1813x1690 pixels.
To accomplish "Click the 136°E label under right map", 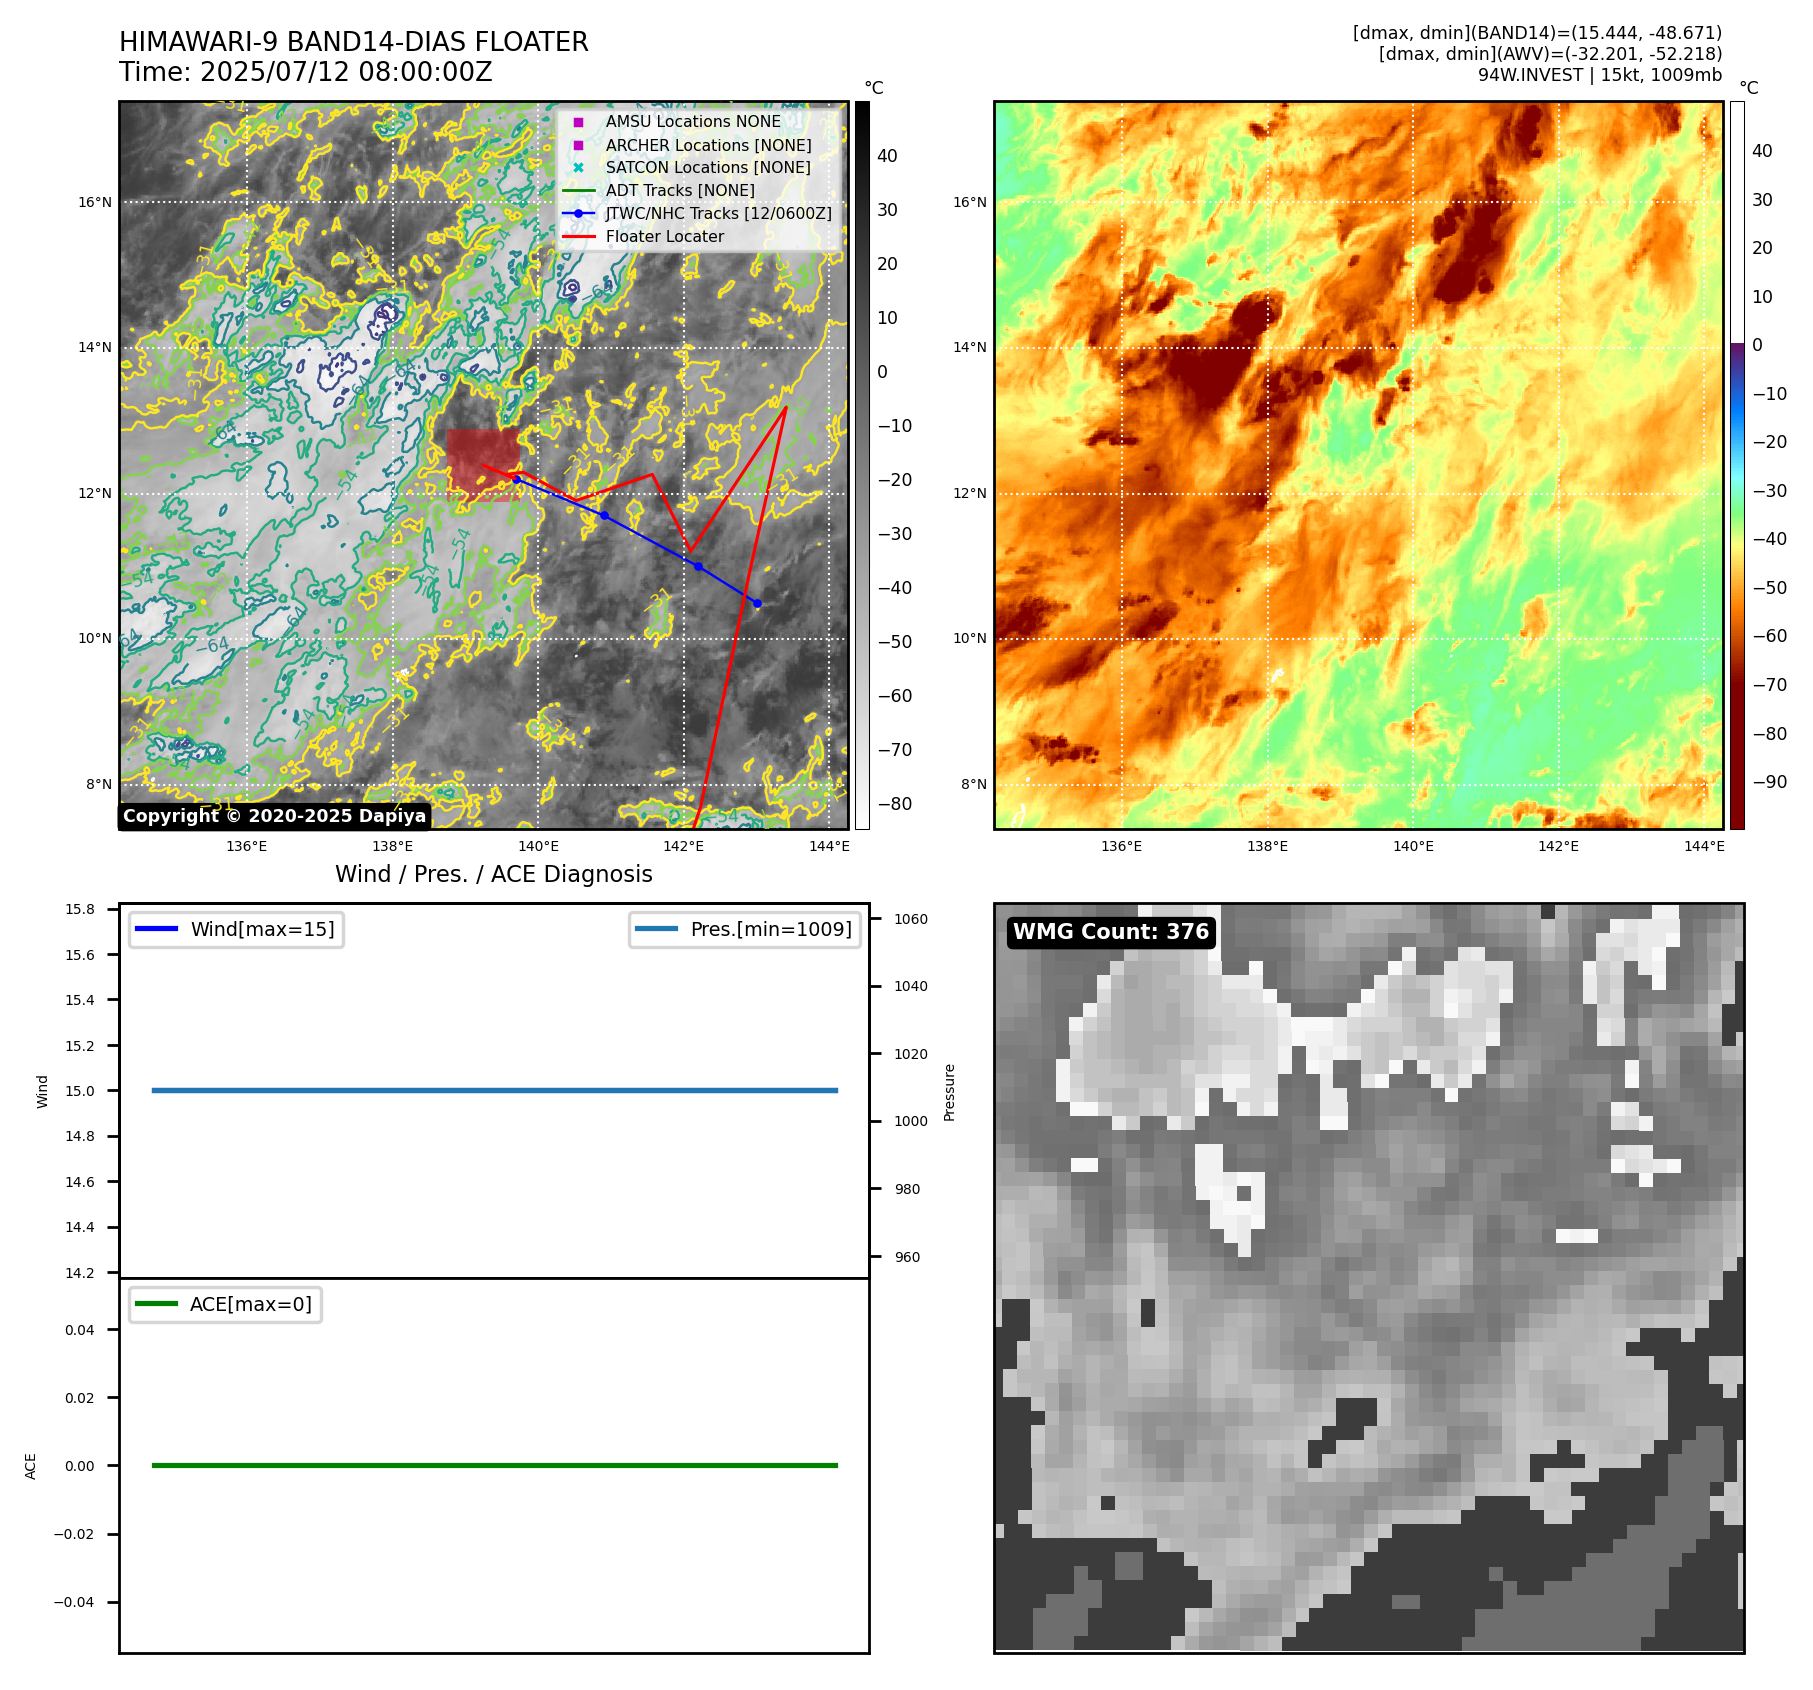I will click(x=1121, y=846).
